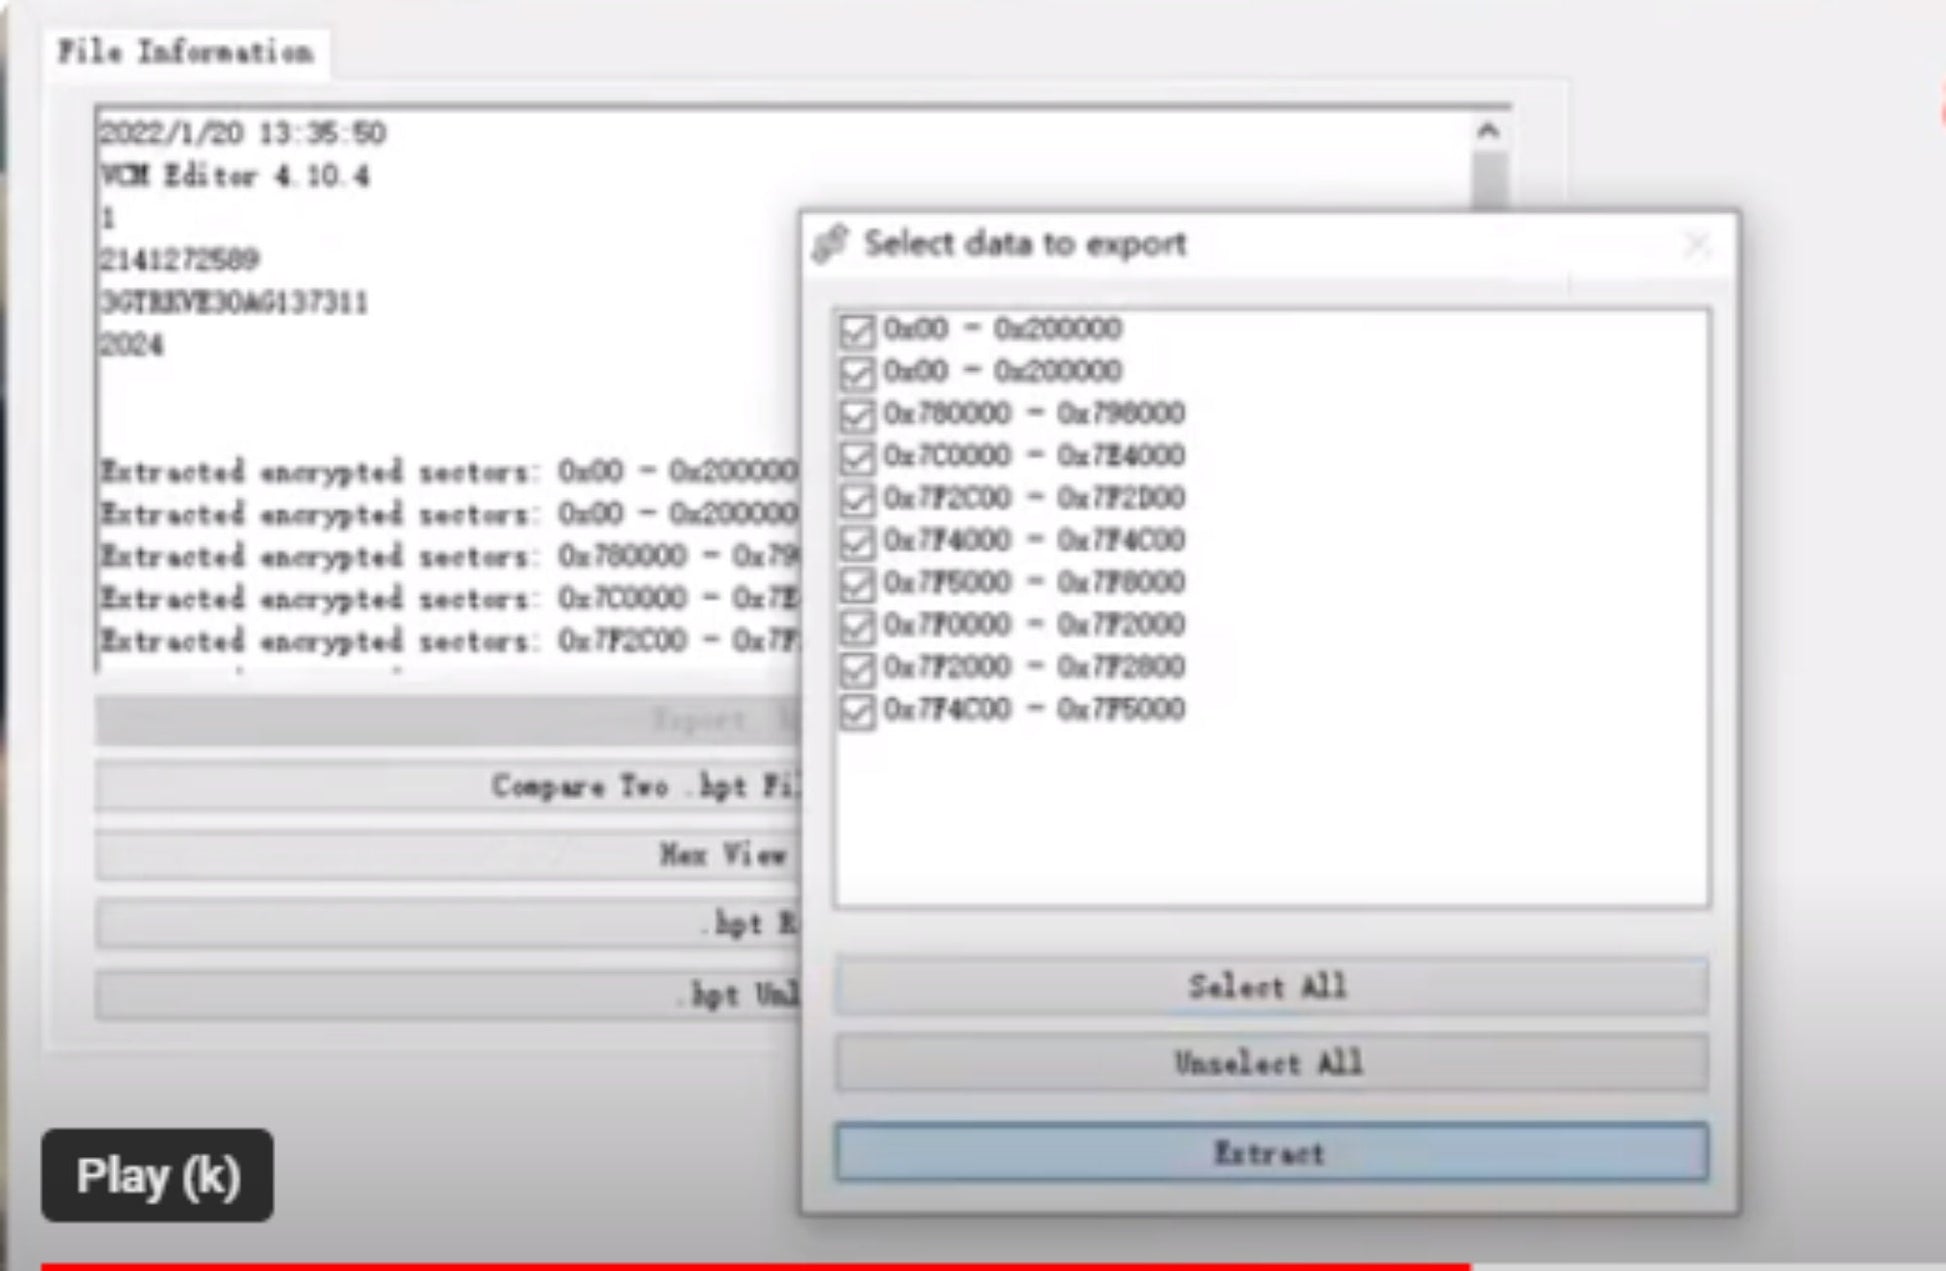1946x1271 pixels.
Task: Uncheck the 0x7F2C00 - 0x7F2D00 checkbox
Action: [856, 500]
